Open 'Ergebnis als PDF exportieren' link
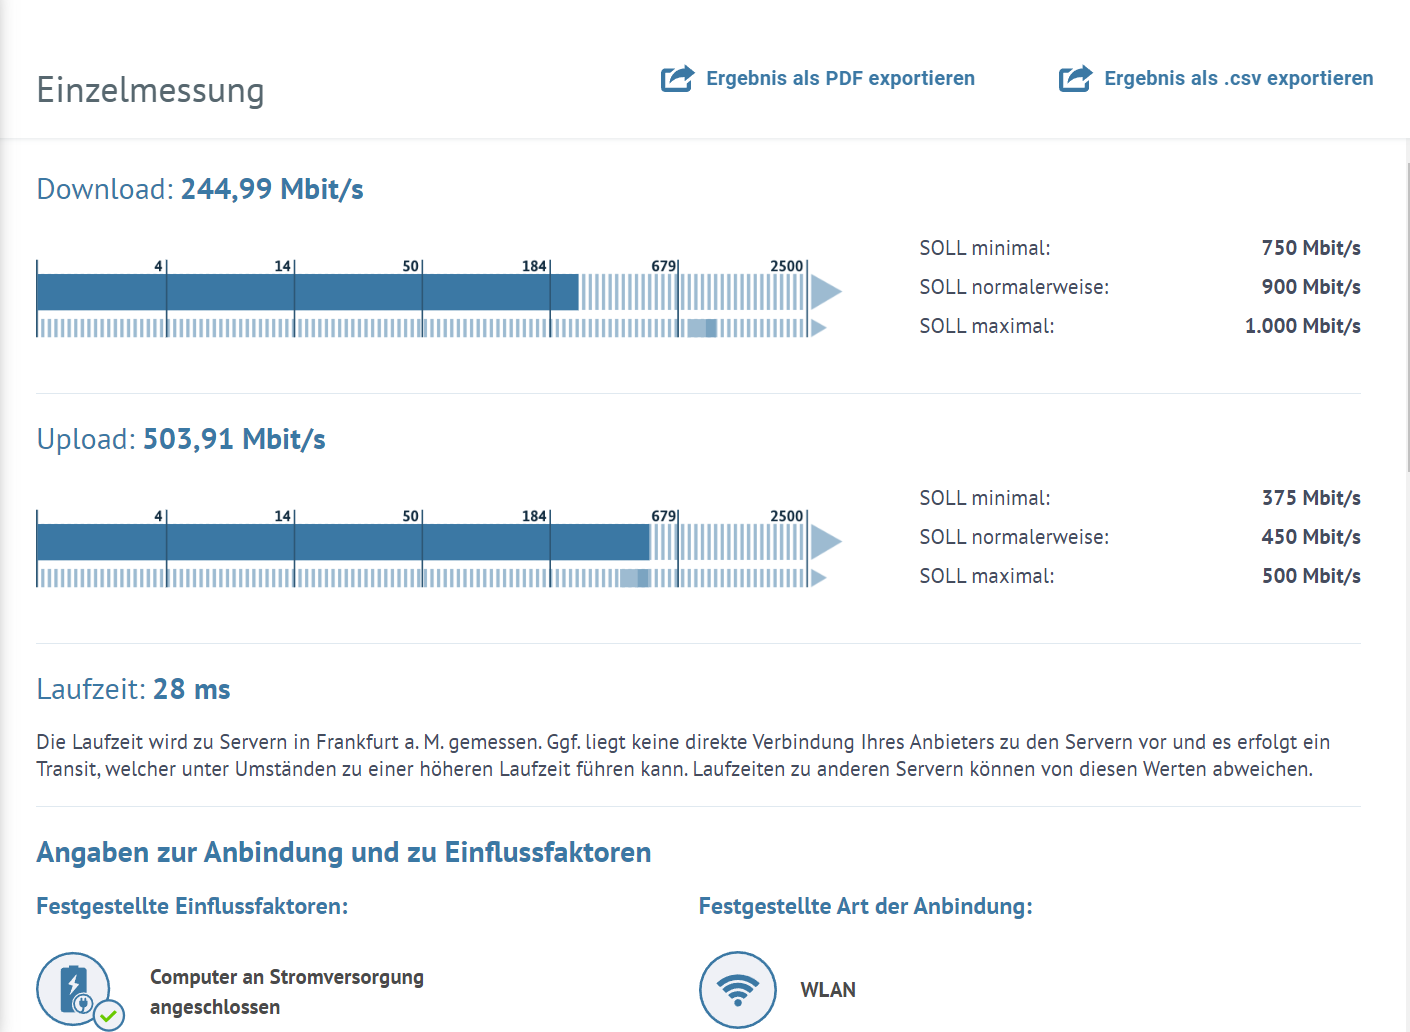The height and width of the screenshot is (1032, 1410). [x=840, y=78]
